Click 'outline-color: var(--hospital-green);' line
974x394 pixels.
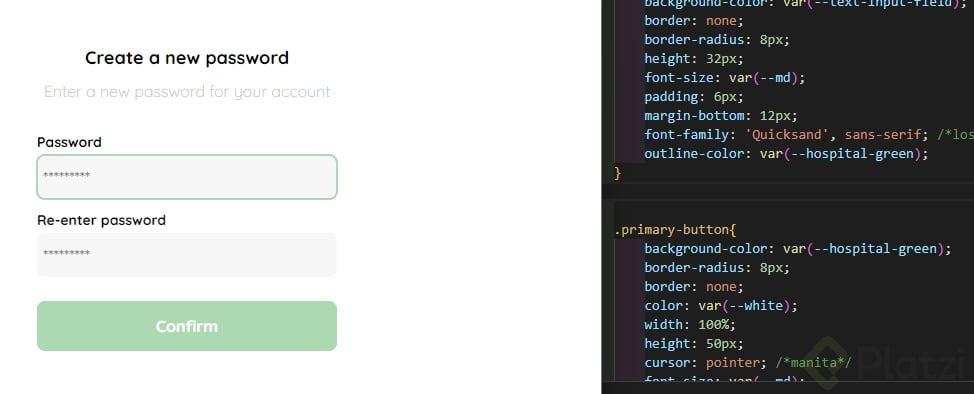point(786,153)
